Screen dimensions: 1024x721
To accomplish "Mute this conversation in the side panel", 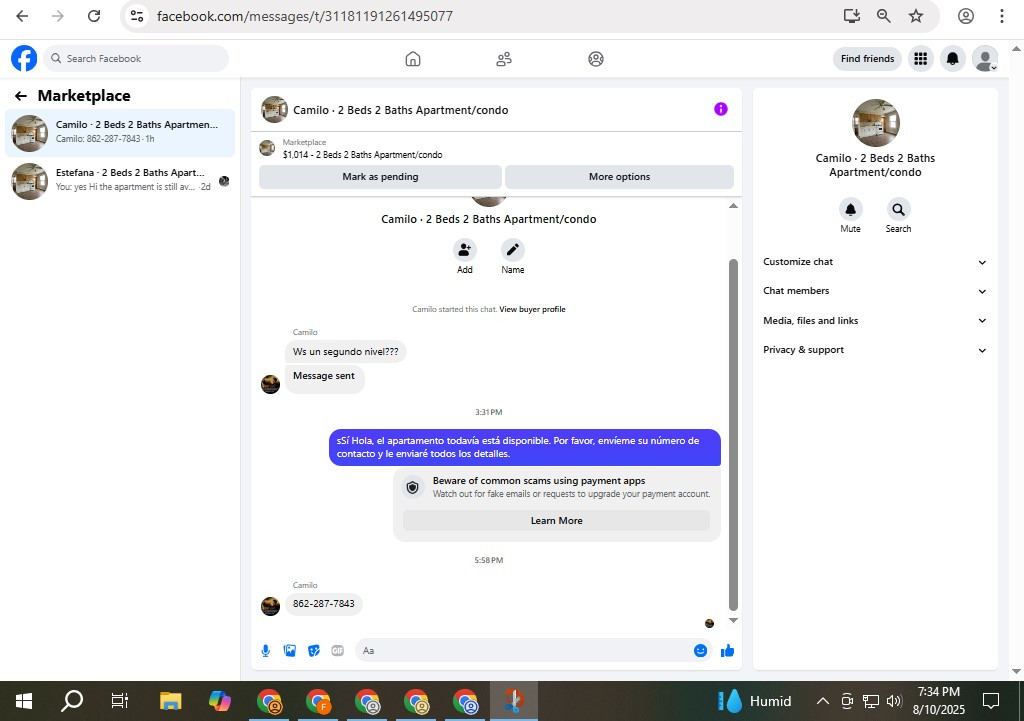I will [850, 210].
